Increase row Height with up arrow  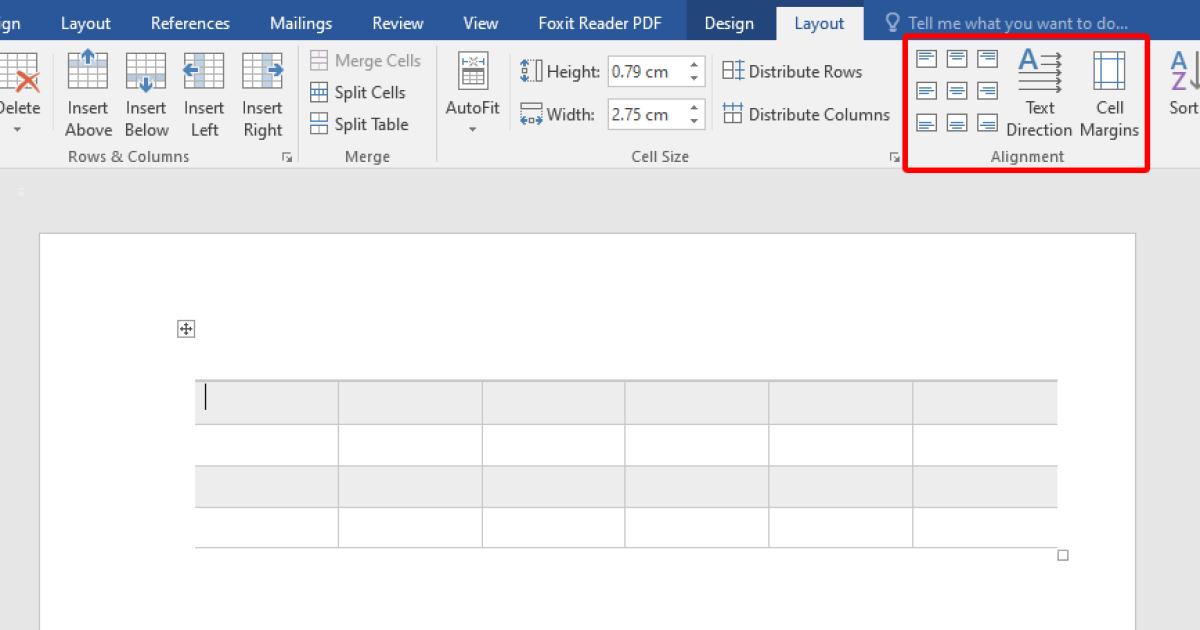[x=694, y=65]
